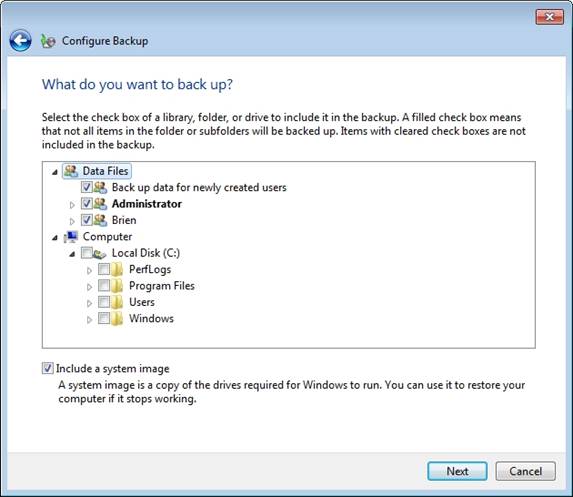Click the Administrator user icon
This screenshot has width=573, height=497.
point(100,204)
